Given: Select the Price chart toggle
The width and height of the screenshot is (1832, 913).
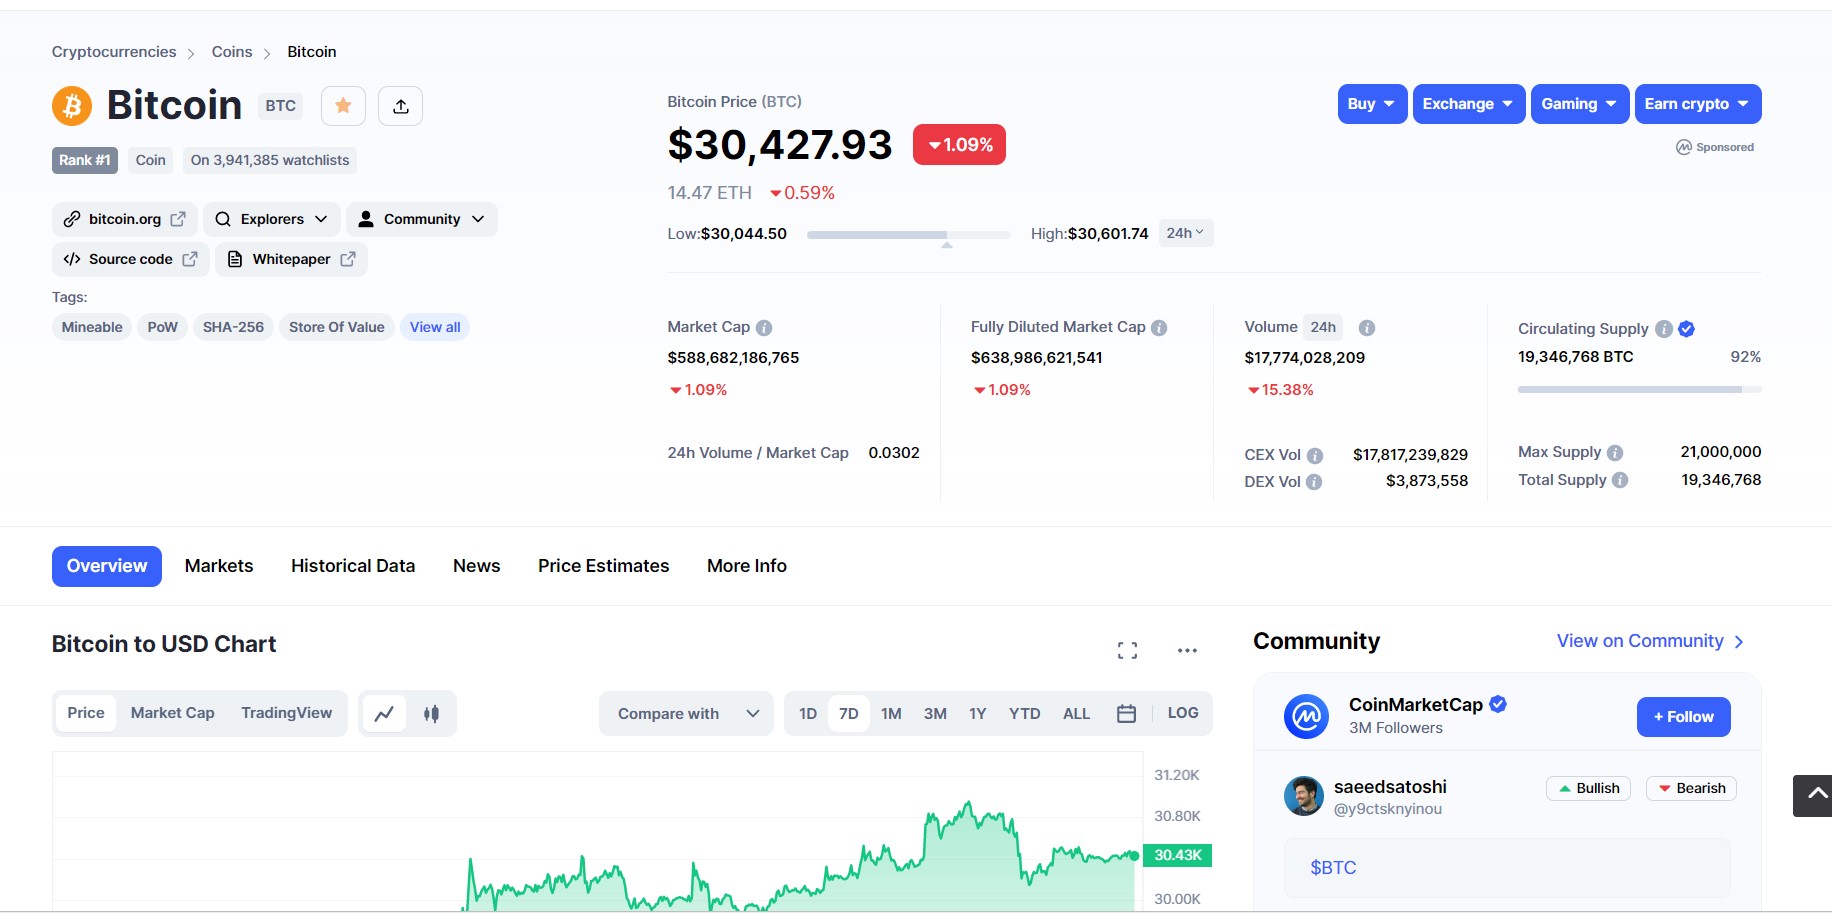Looking at the screenshot, I should 86,714.
